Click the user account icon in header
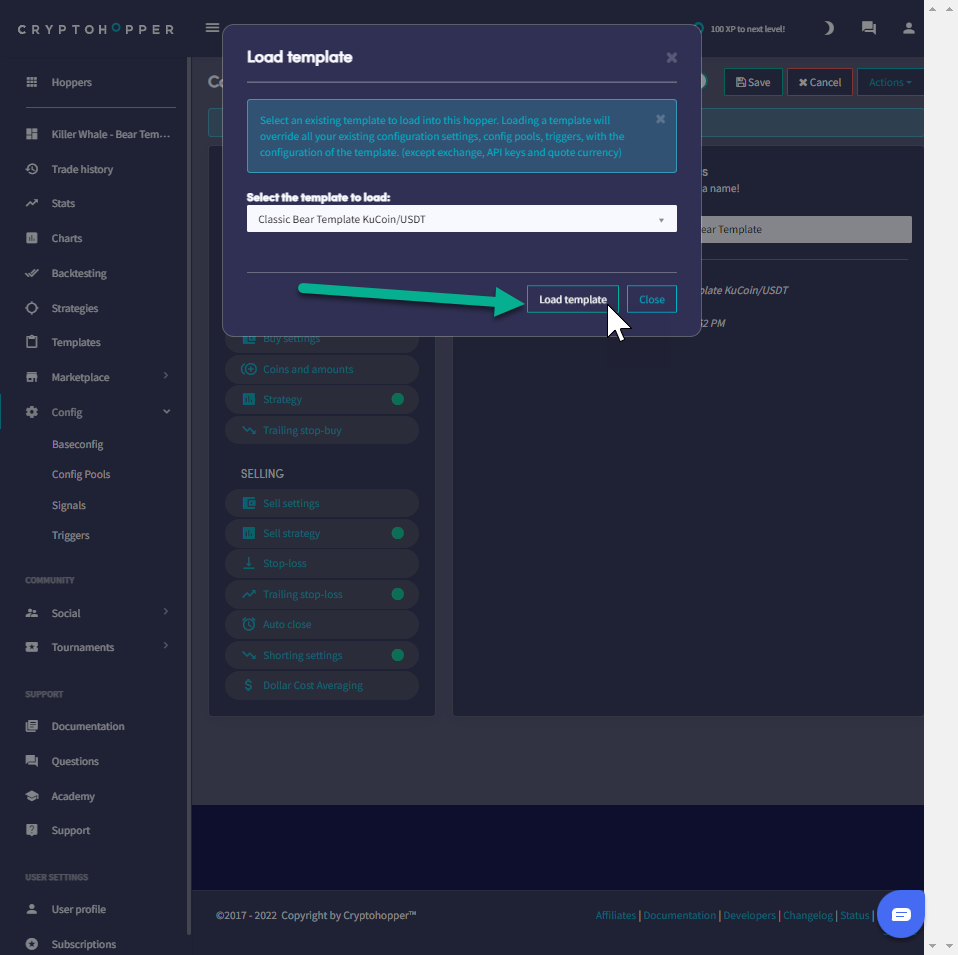 [x=908, y=28]
